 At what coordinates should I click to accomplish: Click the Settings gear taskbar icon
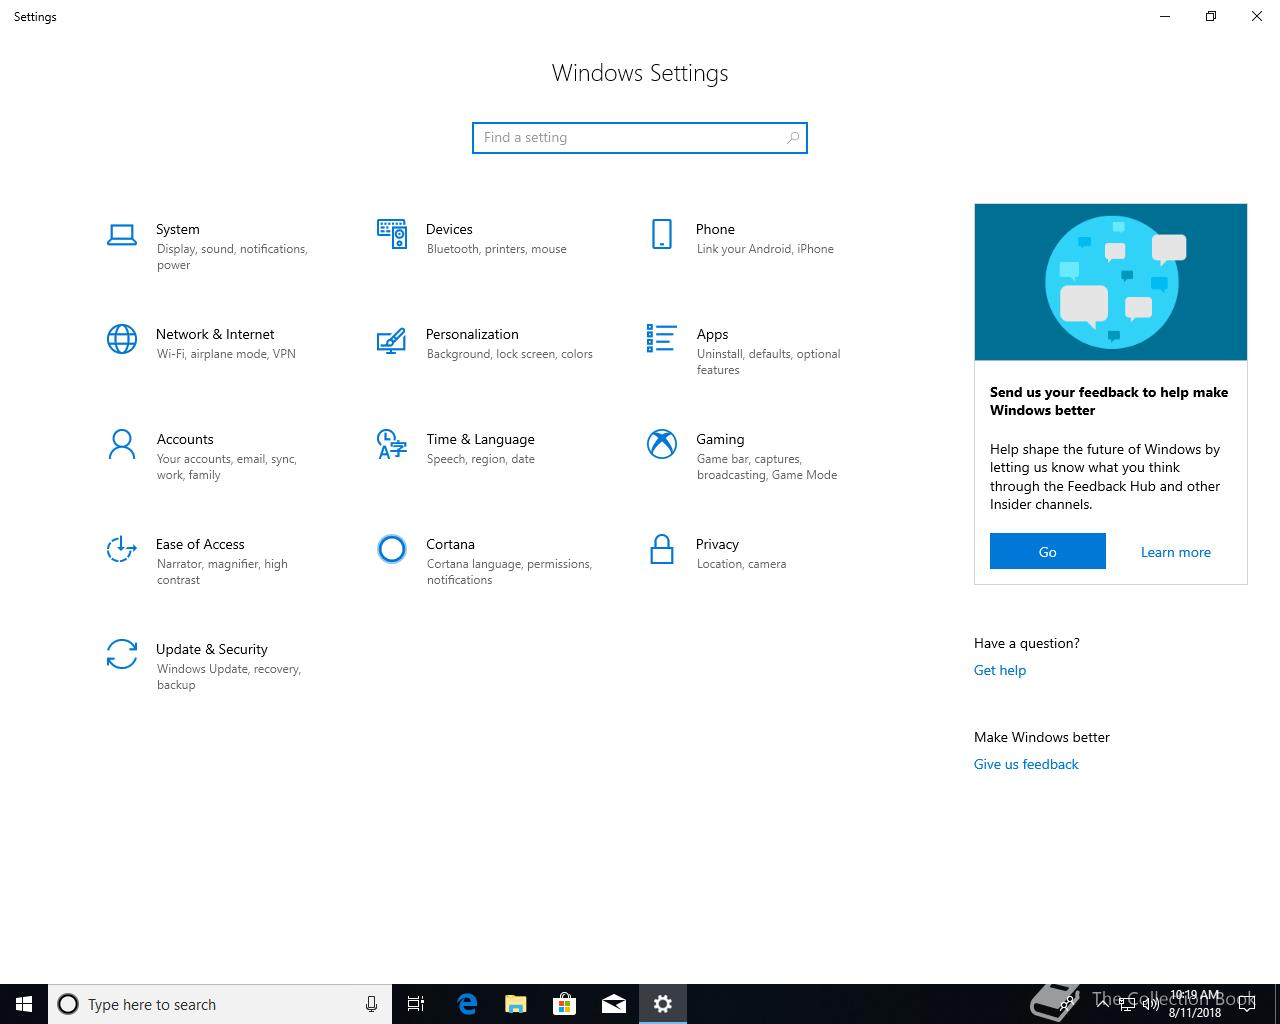coord(662,1004)
